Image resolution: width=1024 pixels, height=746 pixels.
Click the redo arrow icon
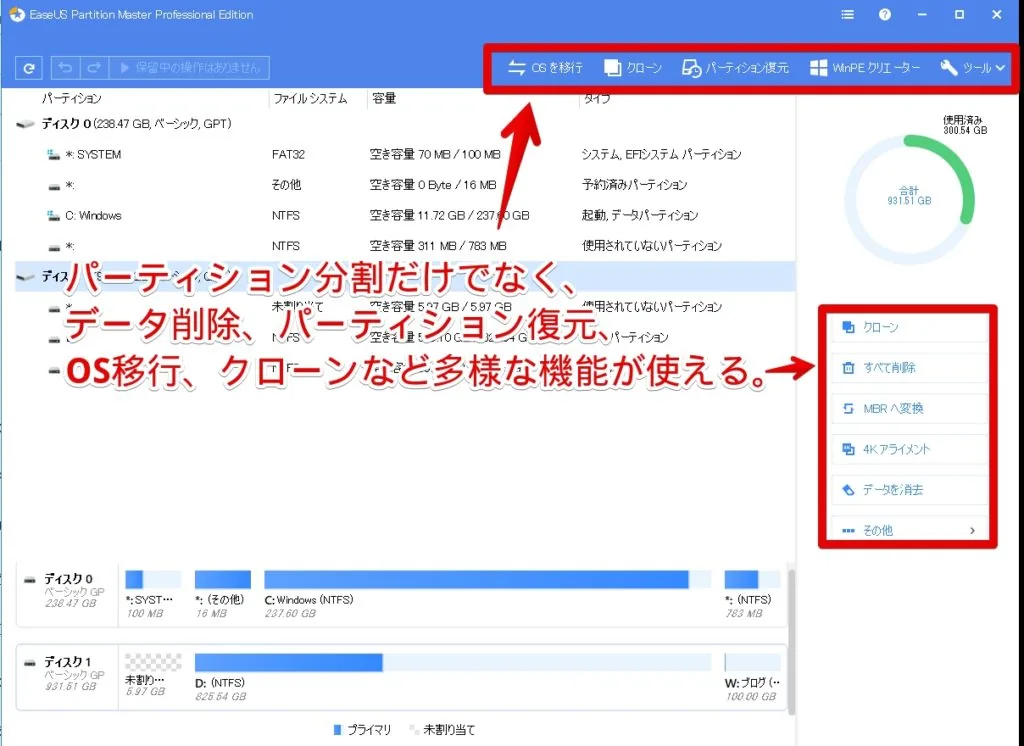(x=93, y=68)
